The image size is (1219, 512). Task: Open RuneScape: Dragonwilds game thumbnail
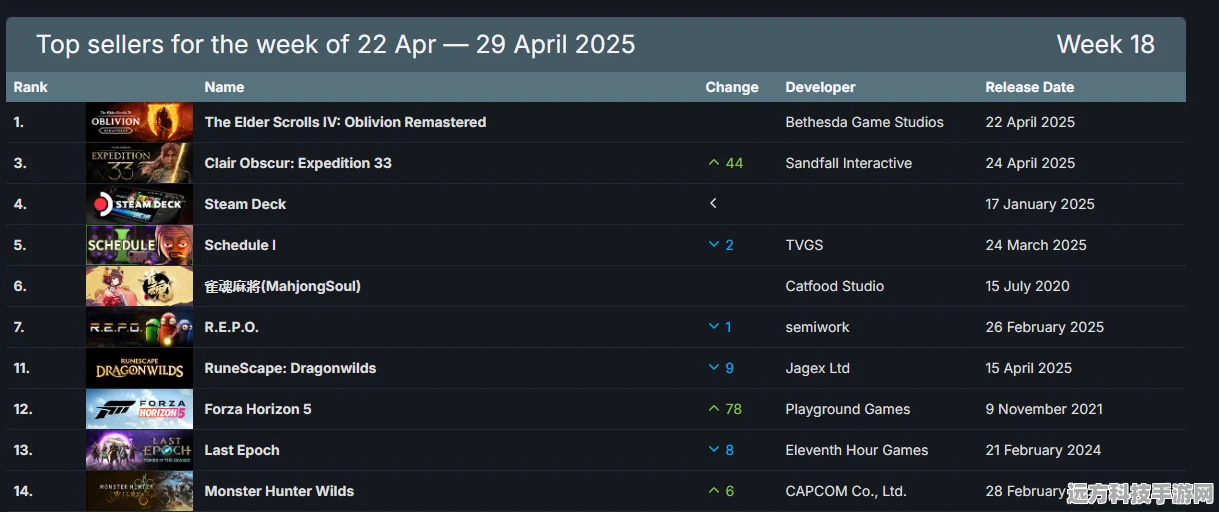point(139,368)
